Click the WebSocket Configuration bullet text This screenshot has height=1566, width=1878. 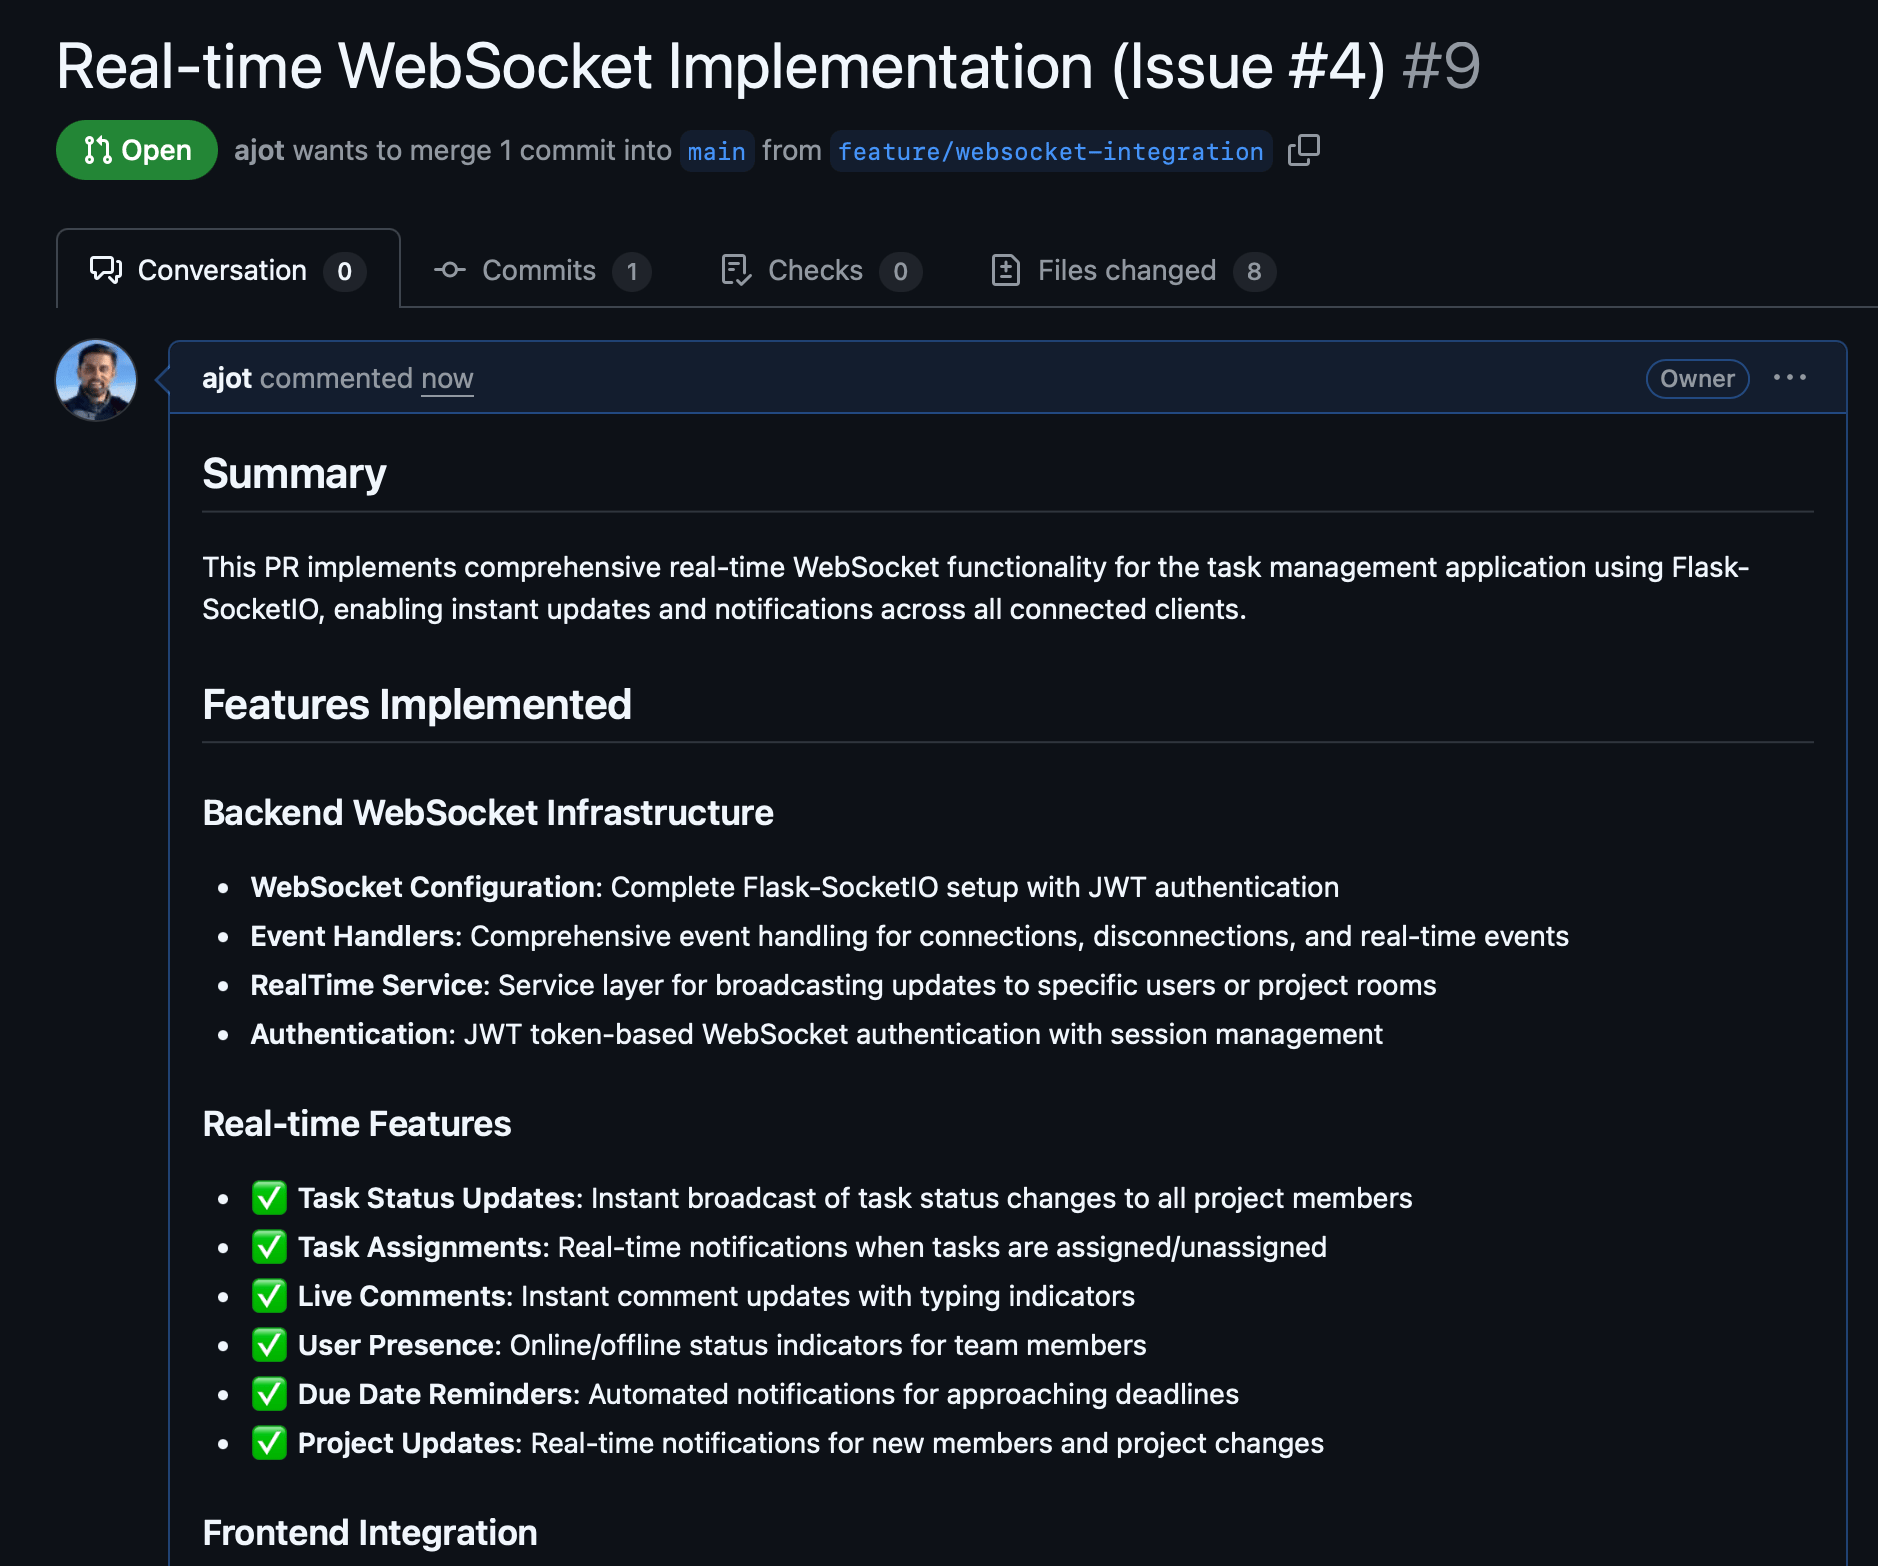pos(795,887)
